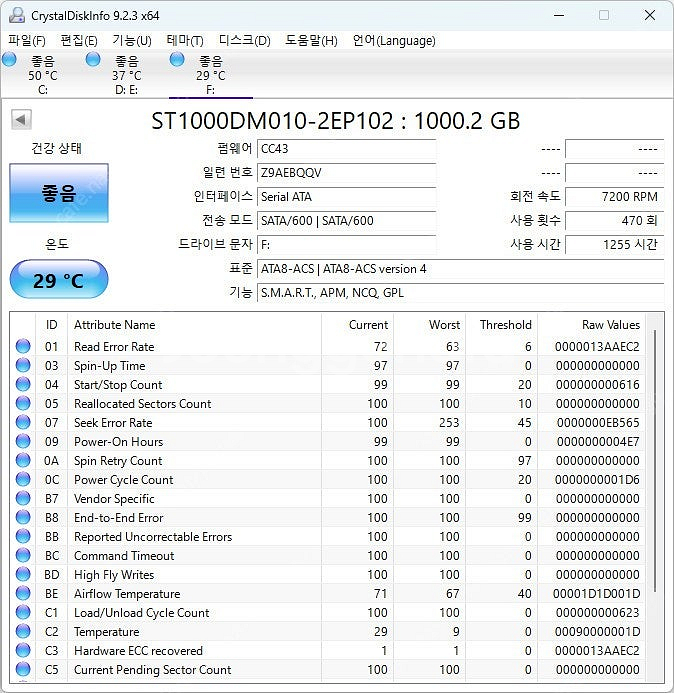Click the Attribute Name column header
The image size is (674, 693).
click(194, 325)
